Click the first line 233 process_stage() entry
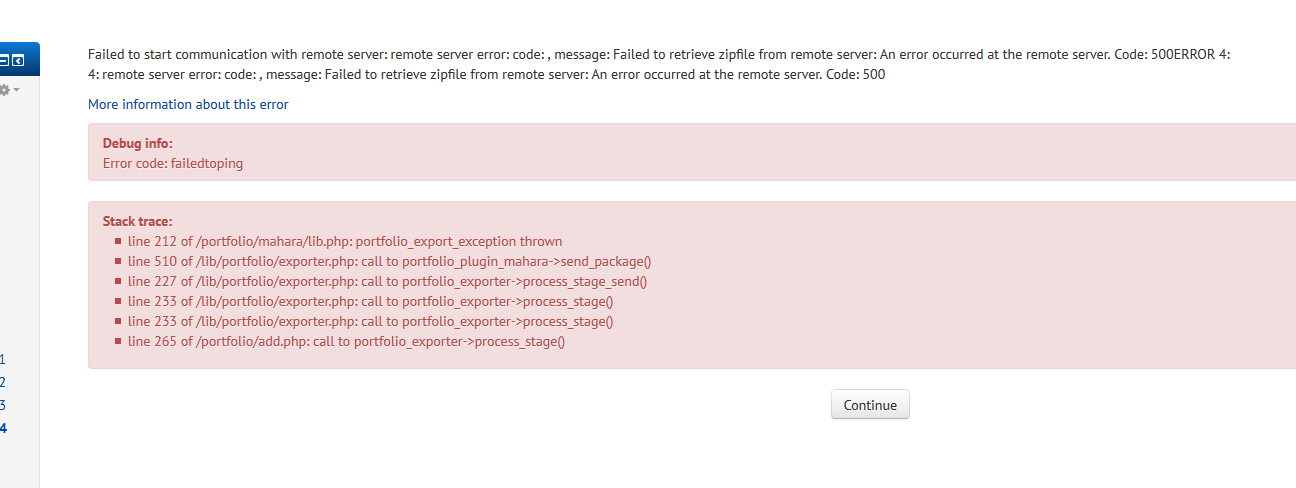This screenshot has height=488, width=1296. [370, 301]
